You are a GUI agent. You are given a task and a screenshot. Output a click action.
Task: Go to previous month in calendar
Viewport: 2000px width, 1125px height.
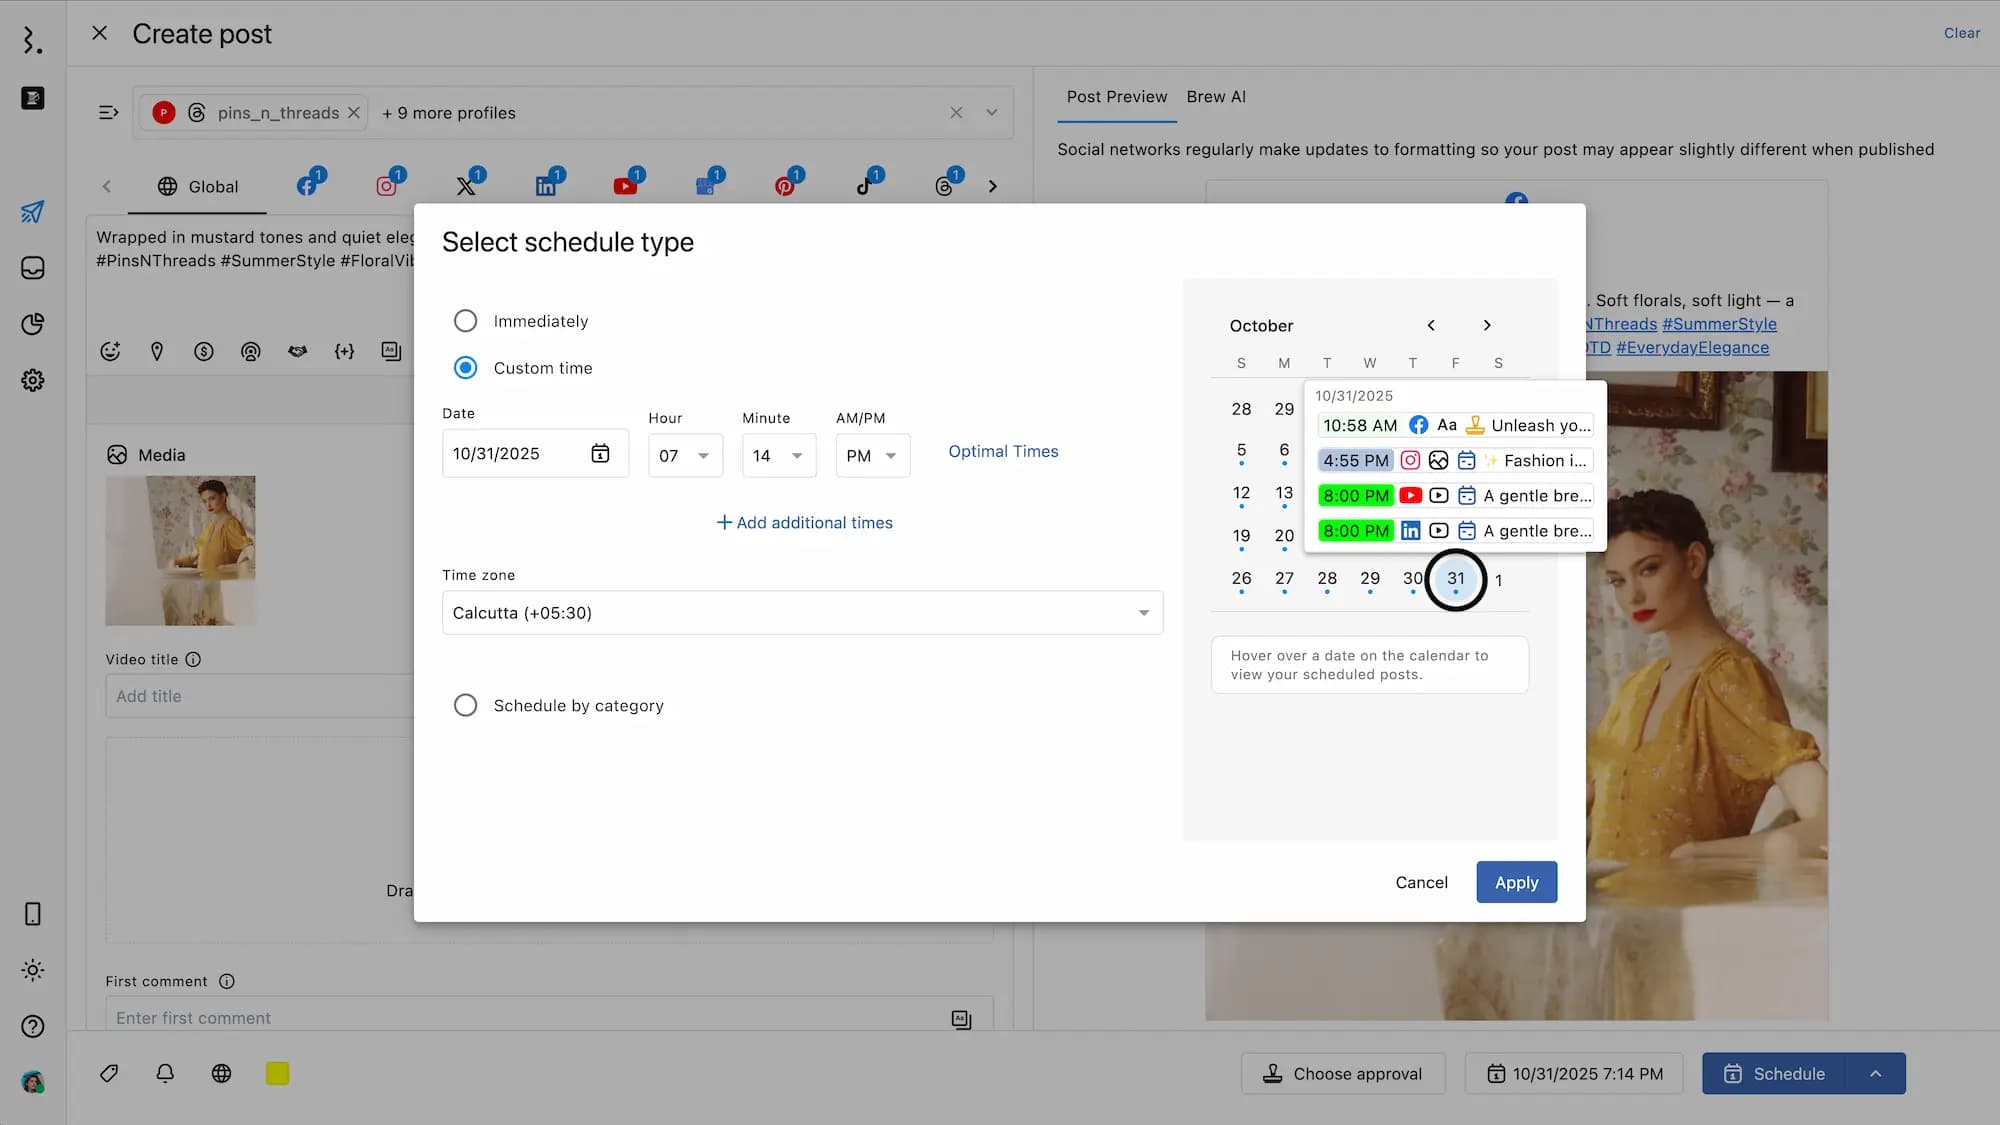(1431, 326)
